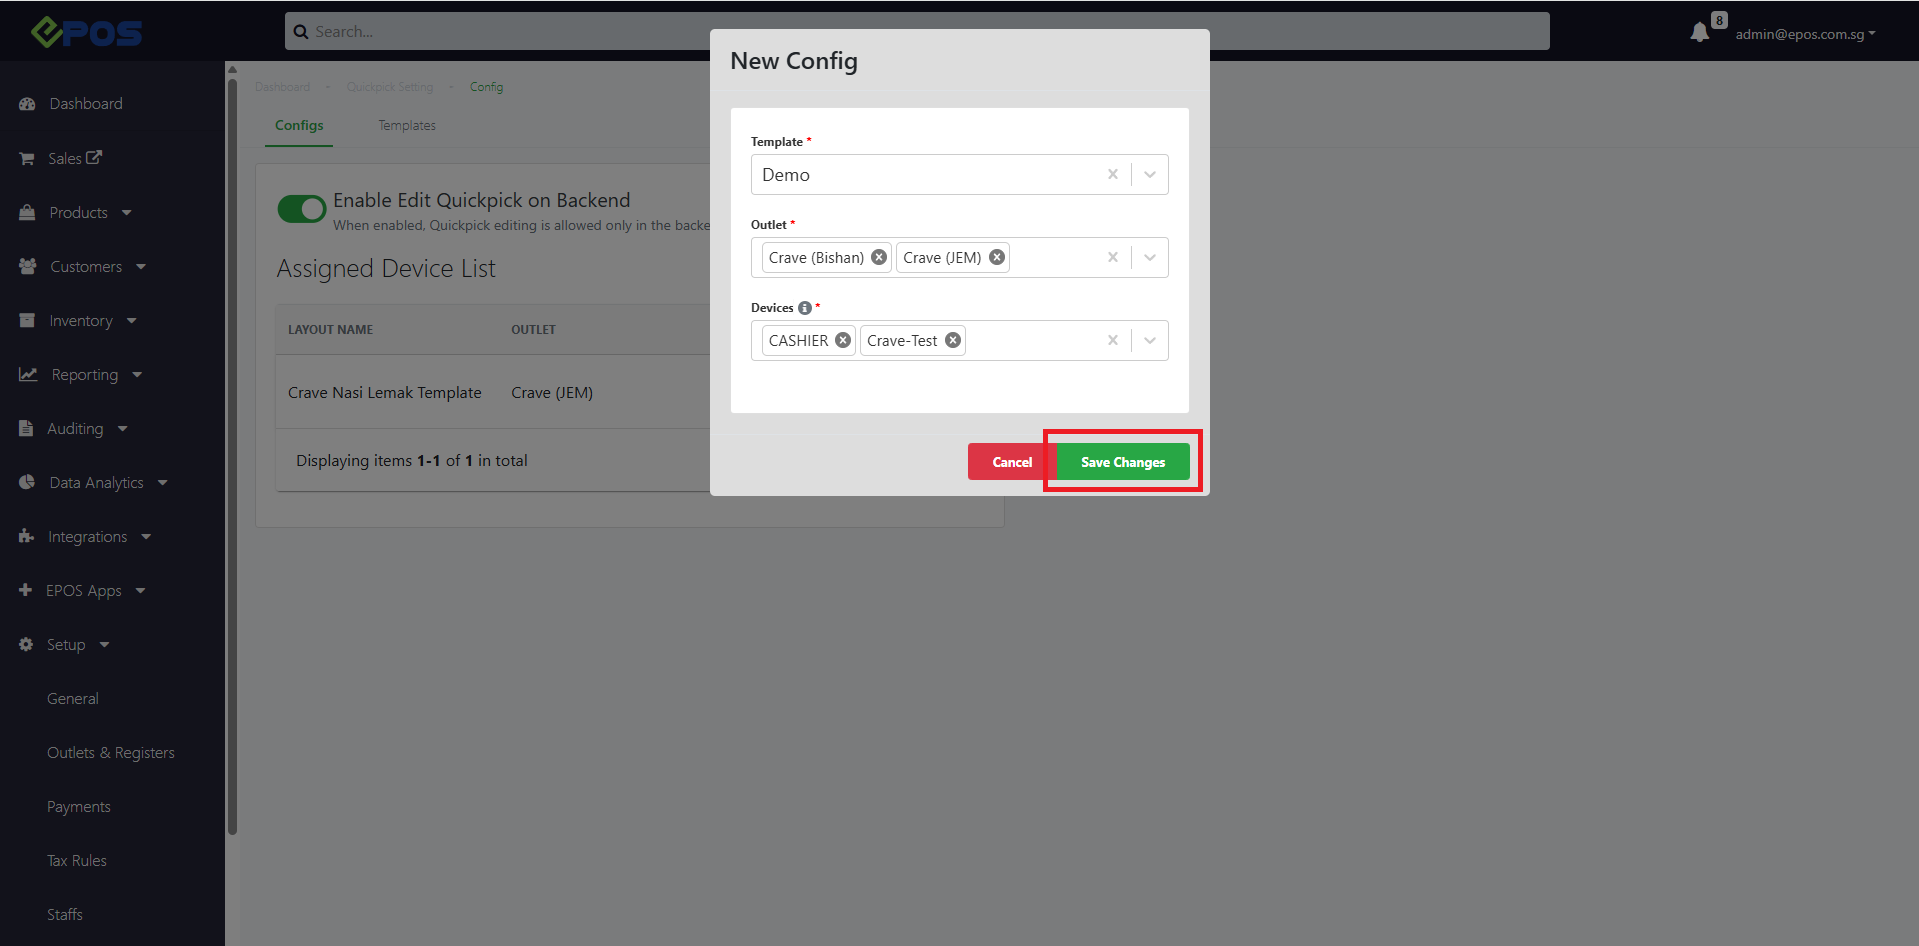This screenshot has height=946, width=1919.
Task: Clear all selected outlets
Action: pos(1112,257)
